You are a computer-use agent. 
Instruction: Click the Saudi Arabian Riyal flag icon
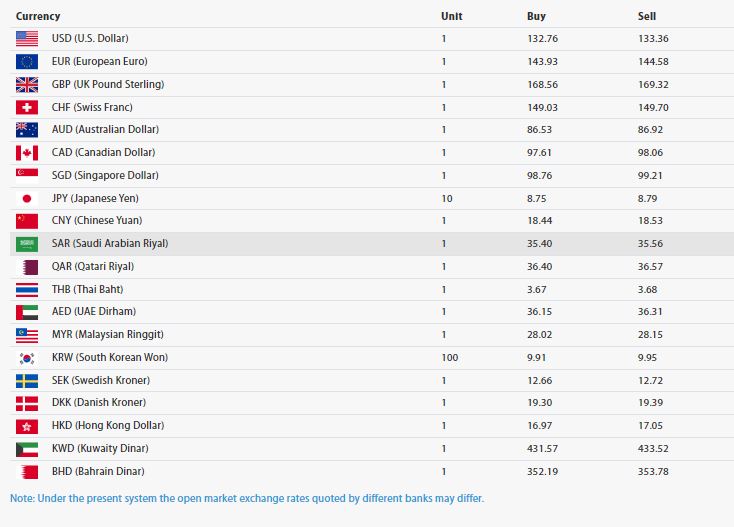click(x=27, y=243)
